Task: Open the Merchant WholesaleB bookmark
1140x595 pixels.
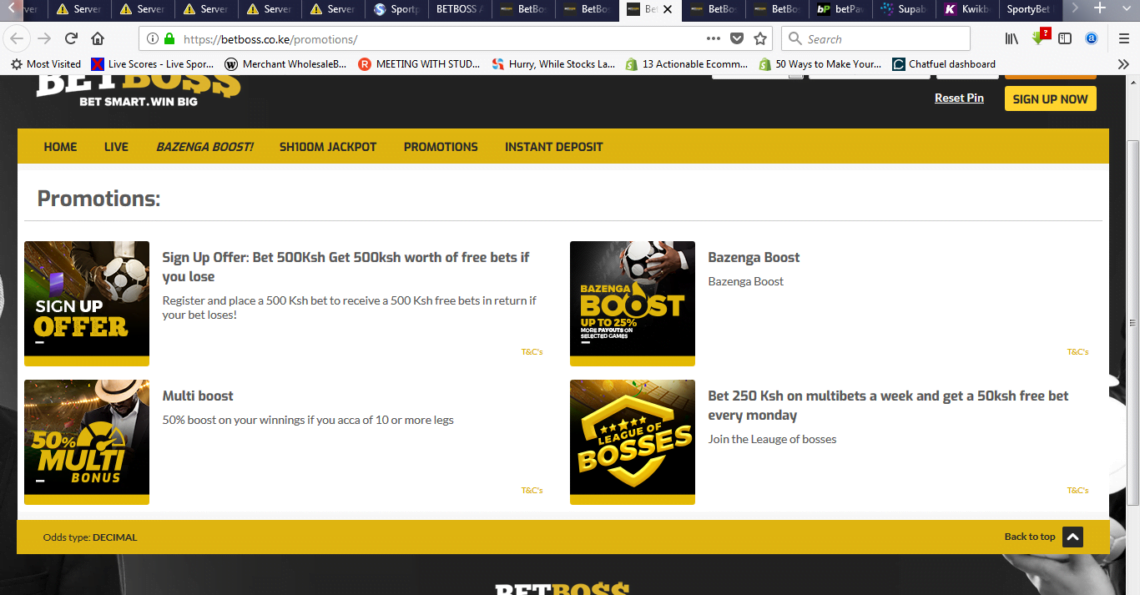Action: [286, 64]
